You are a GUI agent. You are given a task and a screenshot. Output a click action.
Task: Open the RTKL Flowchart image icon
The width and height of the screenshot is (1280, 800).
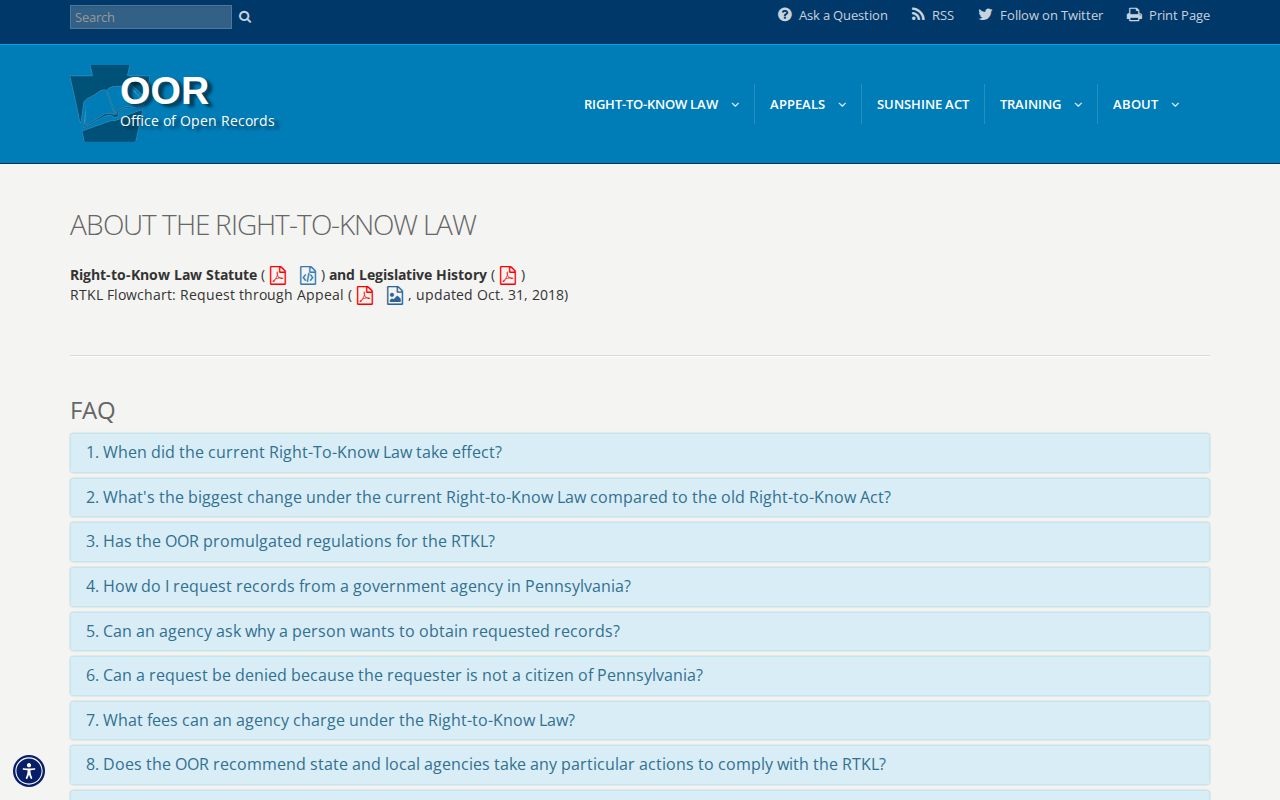pos(395,295)
